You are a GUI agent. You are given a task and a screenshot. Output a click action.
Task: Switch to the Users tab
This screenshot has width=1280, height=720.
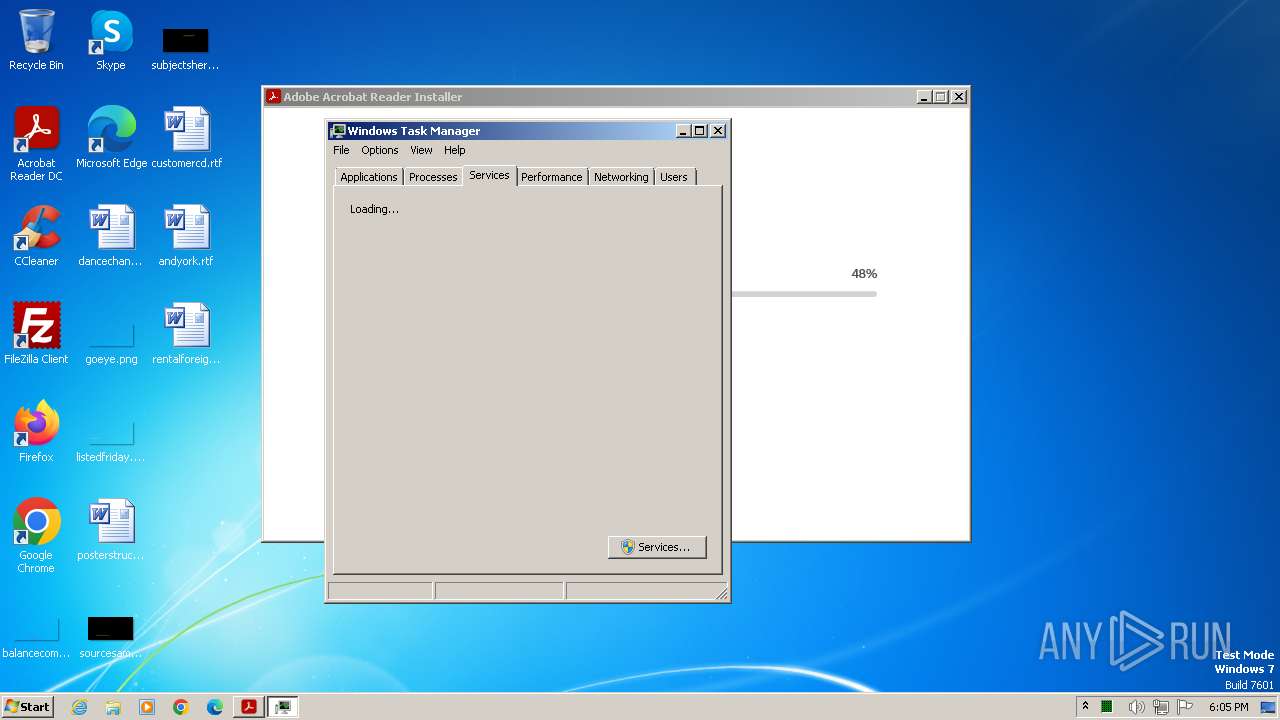point(674,177)
